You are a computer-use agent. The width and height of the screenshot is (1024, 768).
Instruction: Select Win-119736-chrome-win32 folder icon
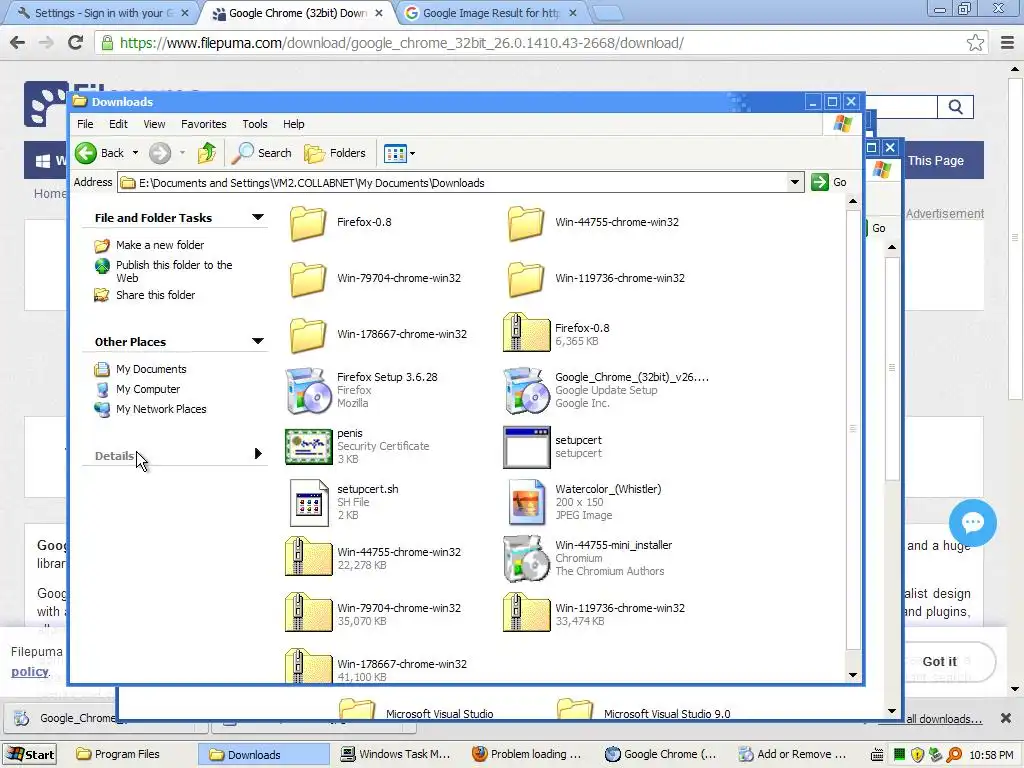pyautogui.click(x=526, y=279)
